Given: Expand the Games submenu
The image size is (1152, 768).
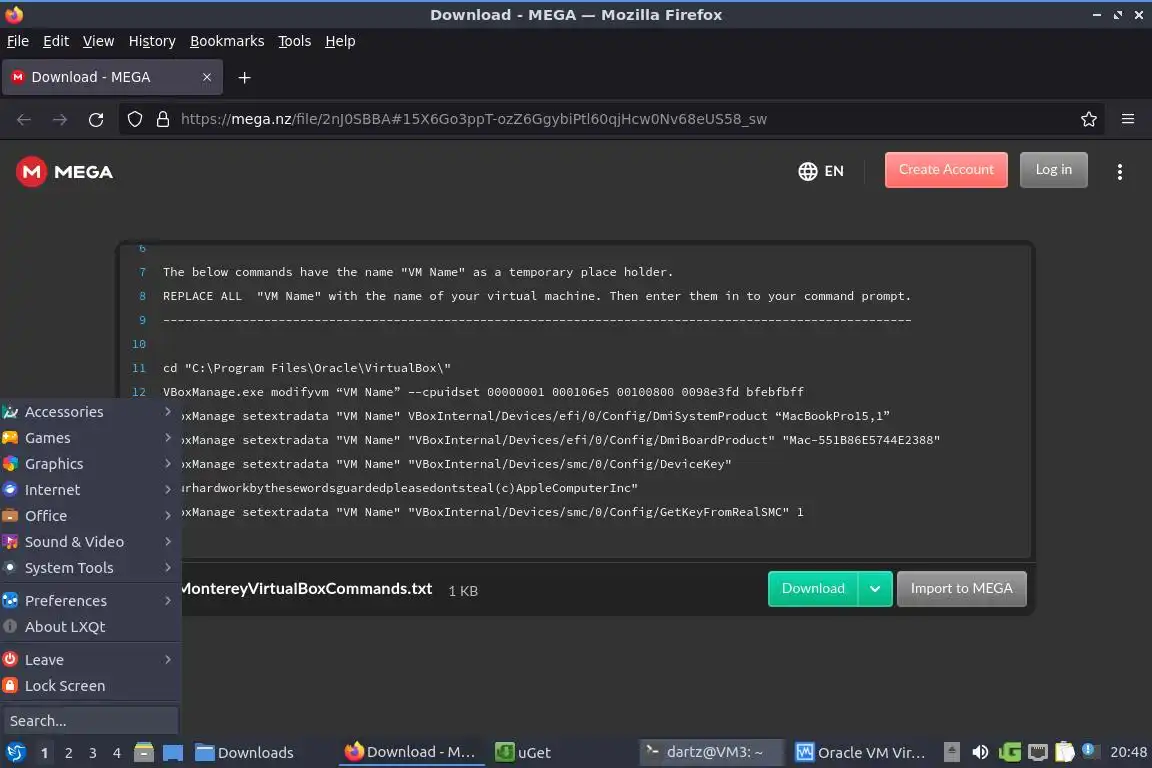Looking at the screenshot, I should point(90,437).
